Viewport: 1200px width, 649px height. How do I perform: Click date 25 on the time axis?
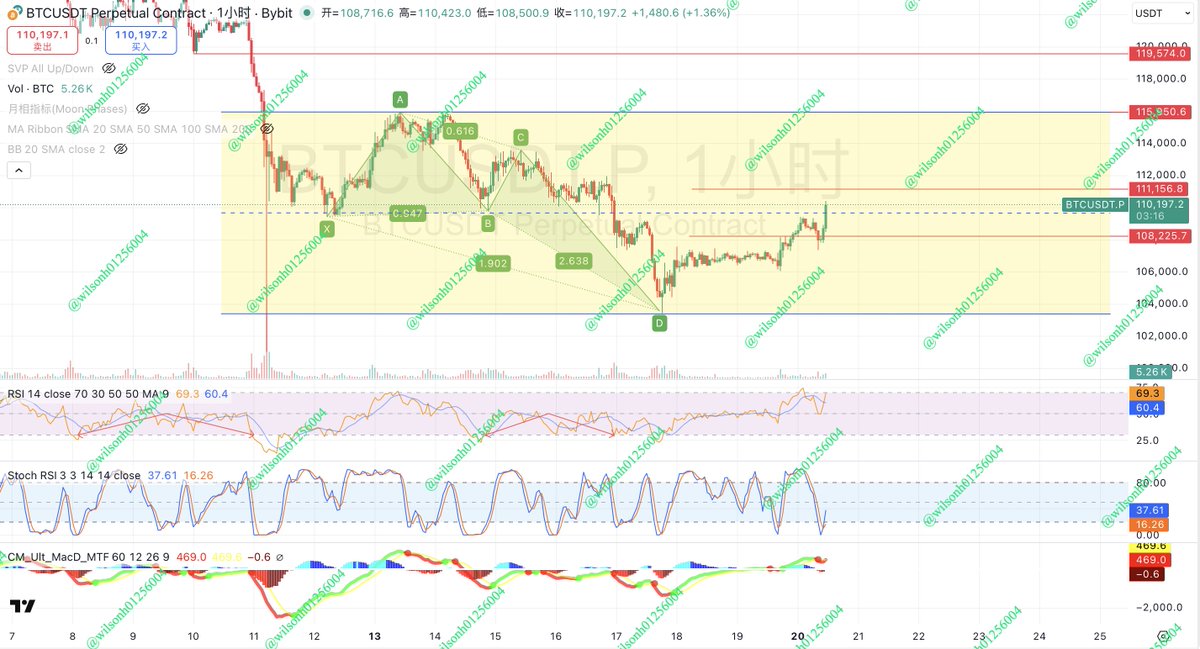pos(1100,636)
